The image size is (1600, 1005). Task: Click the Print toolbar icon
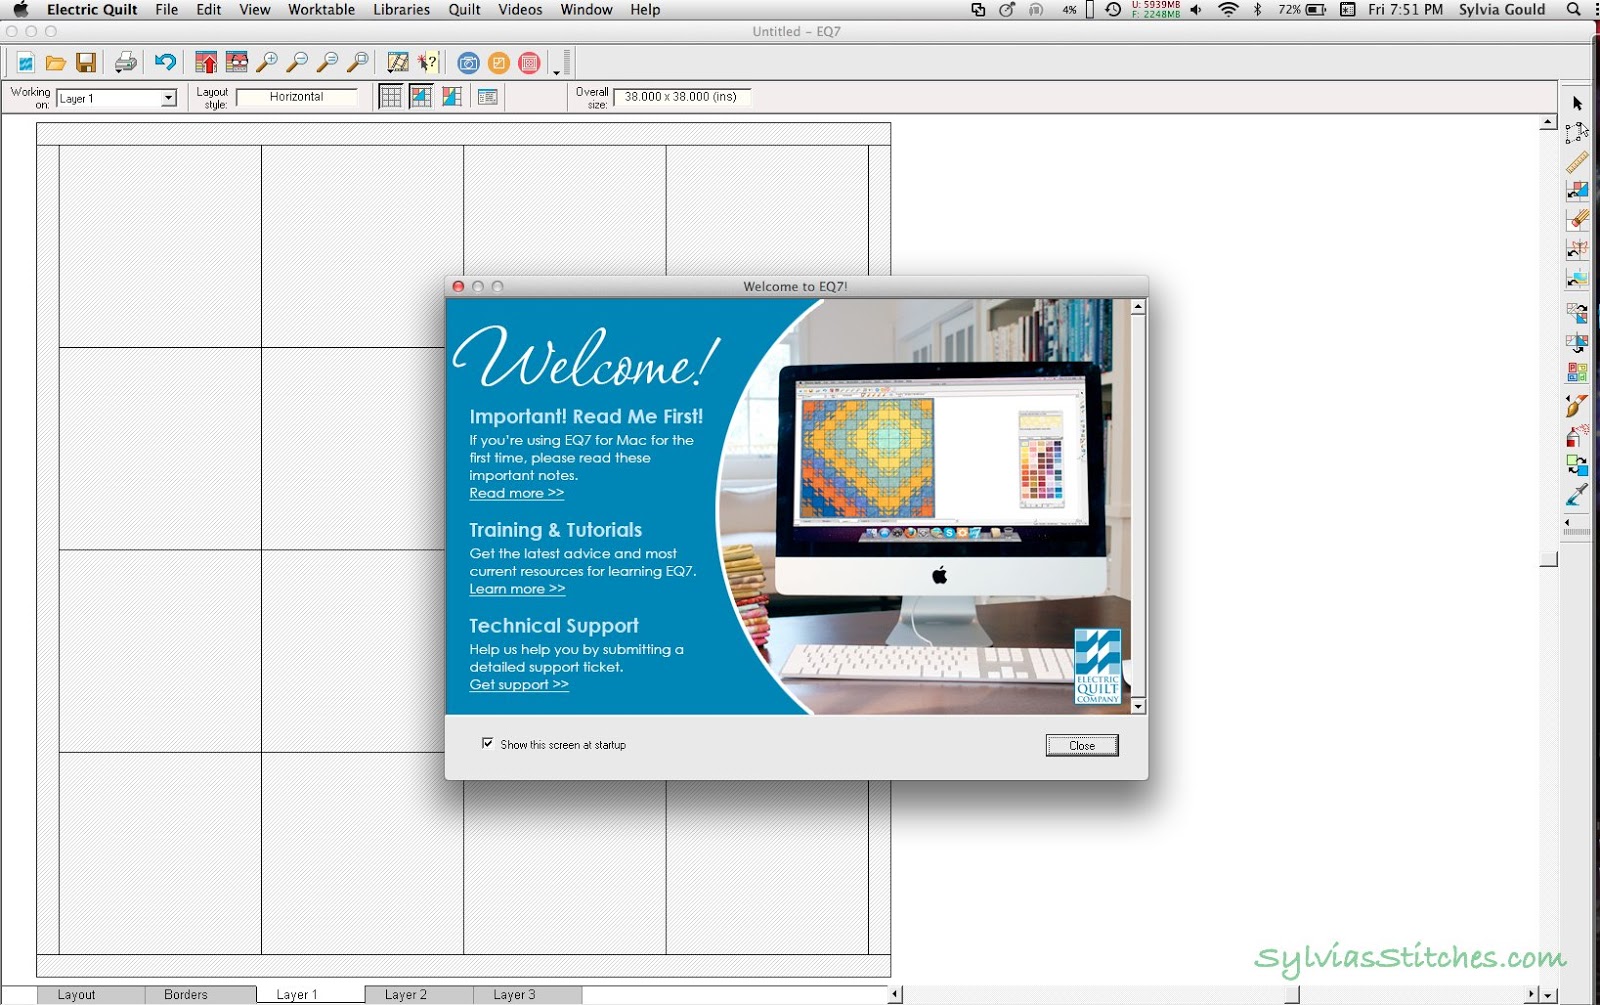pyautogui.click(x=125, y=63)
